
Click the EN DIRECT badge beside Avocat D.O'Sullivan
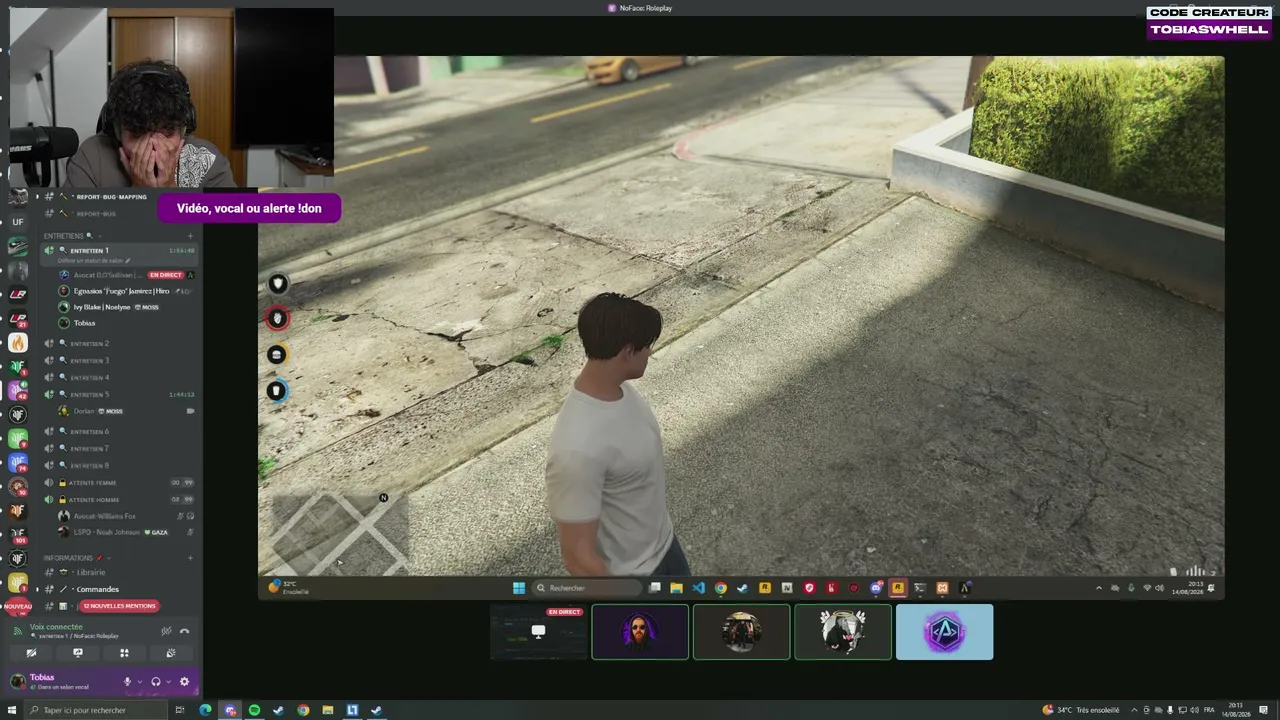click(x=166, y=275)
